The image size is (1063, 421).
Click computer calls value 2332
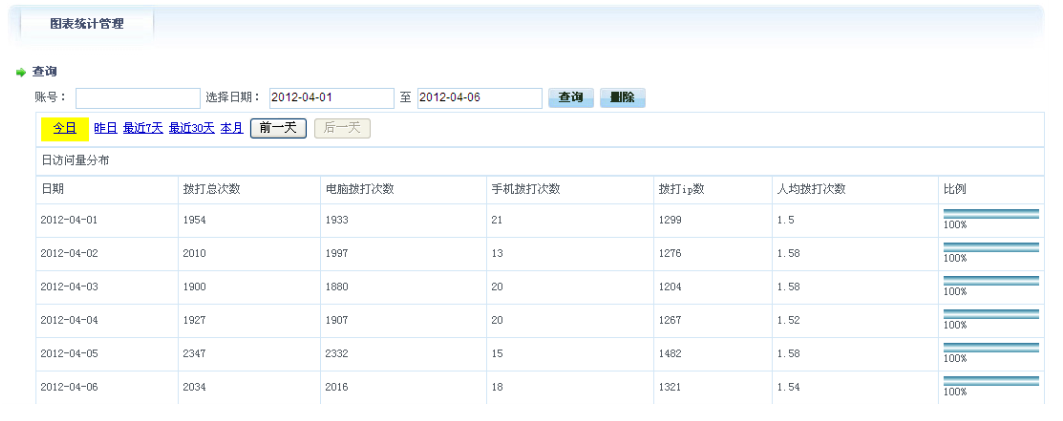point(337,354)
